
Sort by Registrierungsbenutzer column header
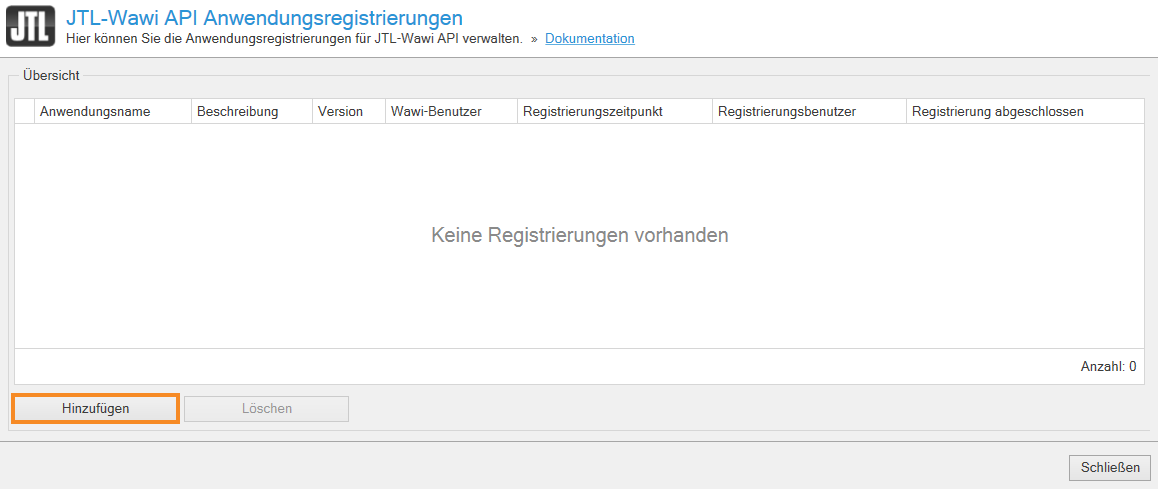[809, 112]
